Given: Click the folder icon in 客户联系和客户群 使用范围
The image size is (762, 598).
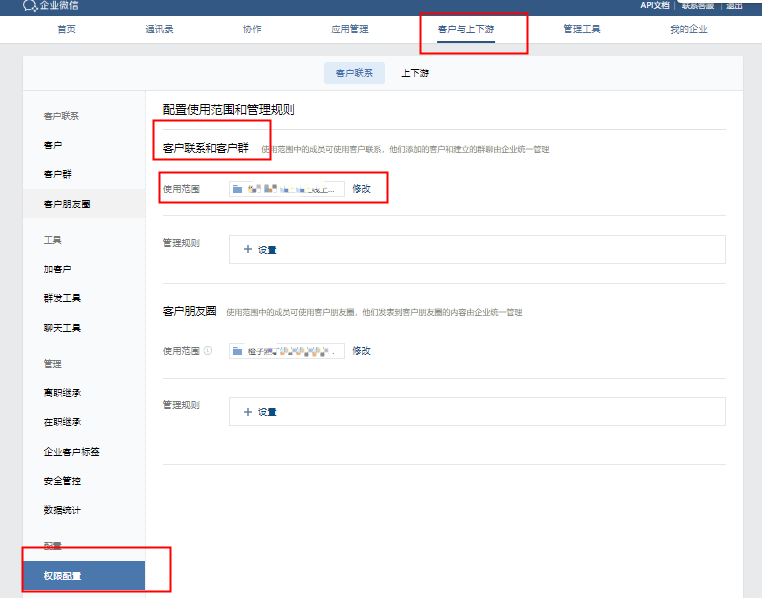Looking at the screenshot, I should tap(237, 188).
